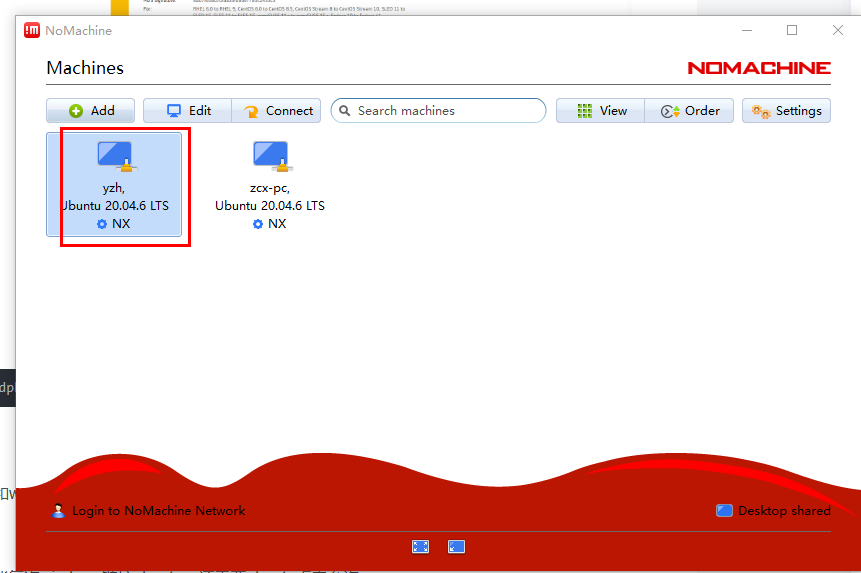861x573 pixels.
Task: Click the Connect button
Action: tap(276, 111)
